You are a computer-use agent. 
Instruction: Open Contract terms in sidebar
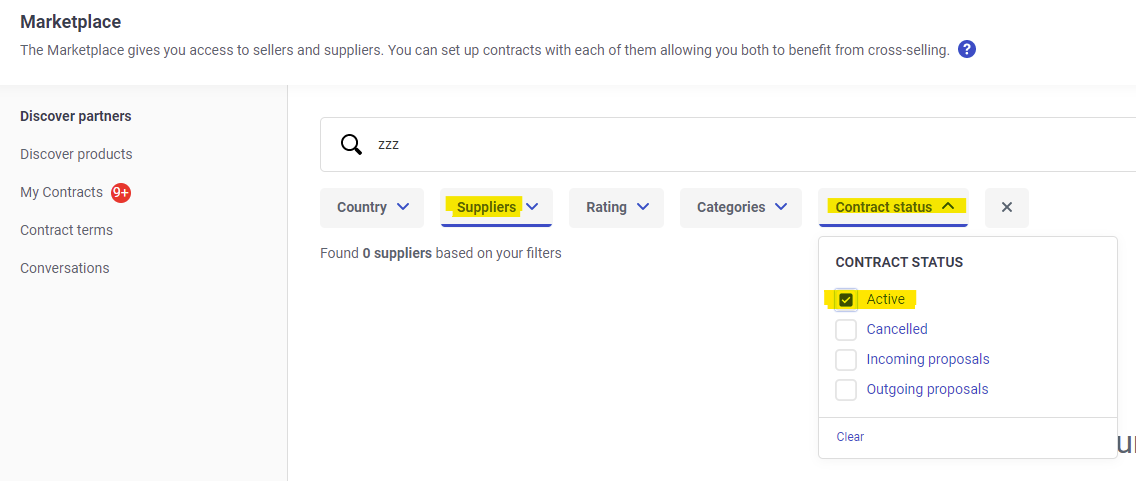tap(67, 230)
